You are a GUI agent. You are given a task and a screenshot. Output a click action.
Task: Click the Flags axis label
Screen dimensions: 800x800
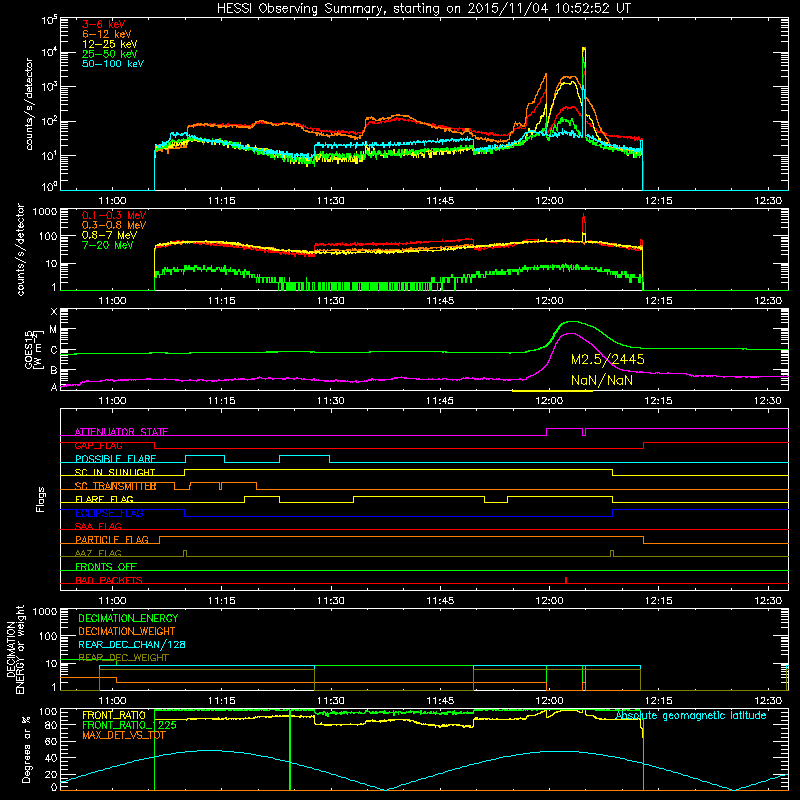pos(40,499)
